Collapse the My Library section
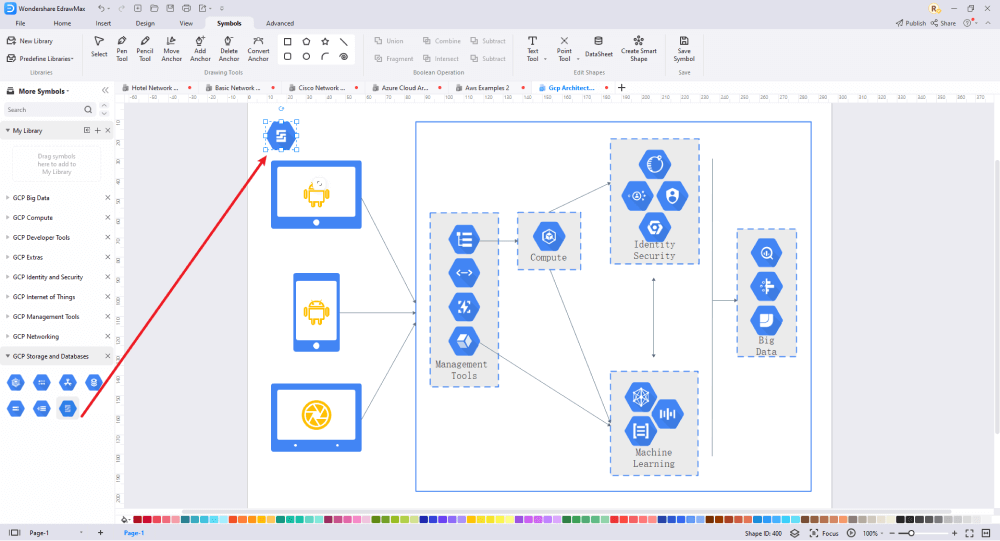Viewport: 1000px width, 541px height. [8, 130]
